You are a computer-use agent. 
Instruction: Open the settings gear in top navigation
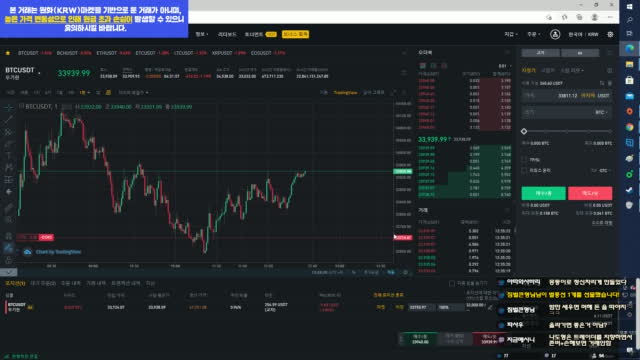pyautogui.click(x=610, y=34)
